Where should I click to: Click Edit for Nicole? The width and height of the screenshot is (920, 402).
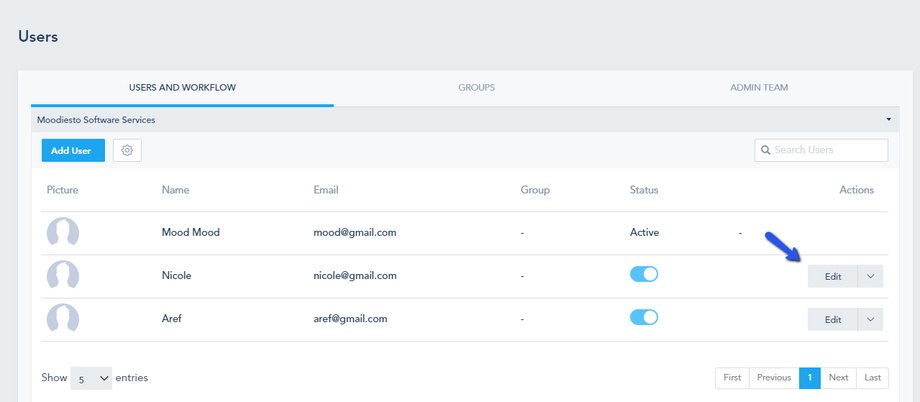[x=833, y=276]
